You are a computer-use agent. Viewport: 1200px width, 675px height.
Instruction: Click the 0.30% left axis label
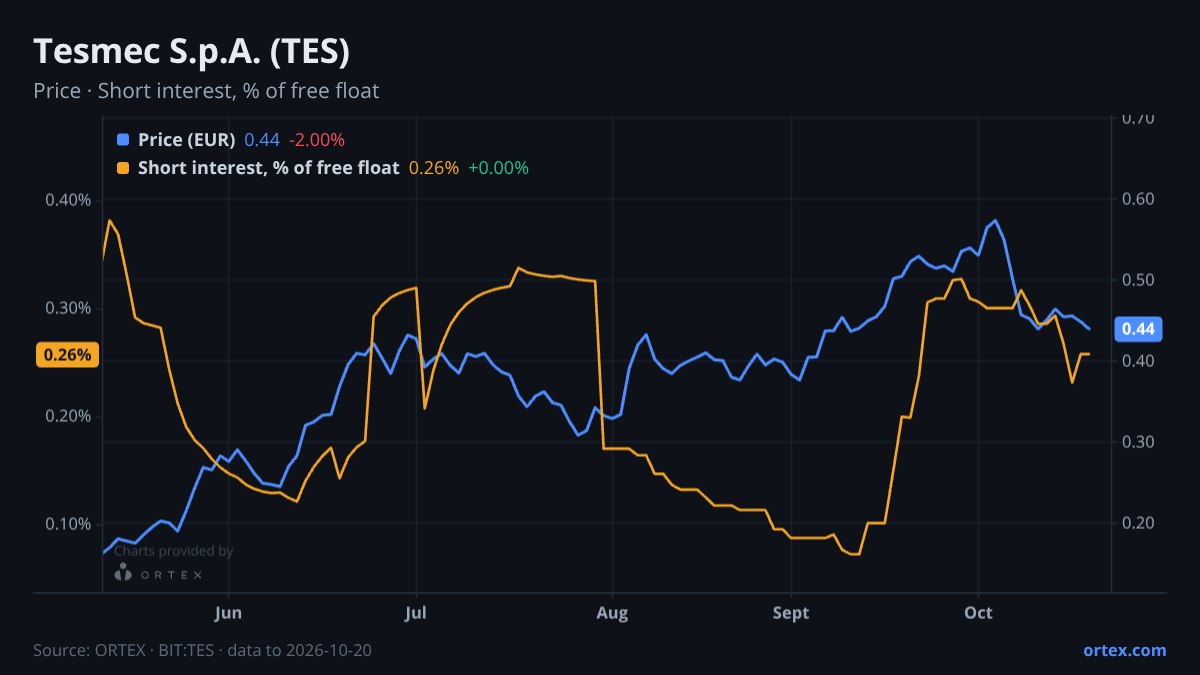pos(68,308)
